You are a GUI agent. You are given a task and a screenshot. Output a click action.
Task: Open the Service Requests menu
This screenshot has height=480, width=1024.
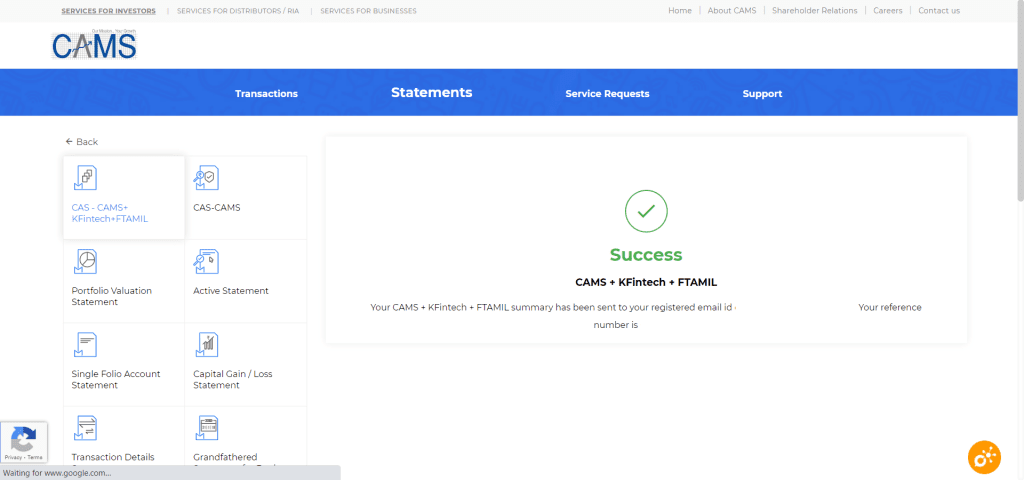coord(607,93)
